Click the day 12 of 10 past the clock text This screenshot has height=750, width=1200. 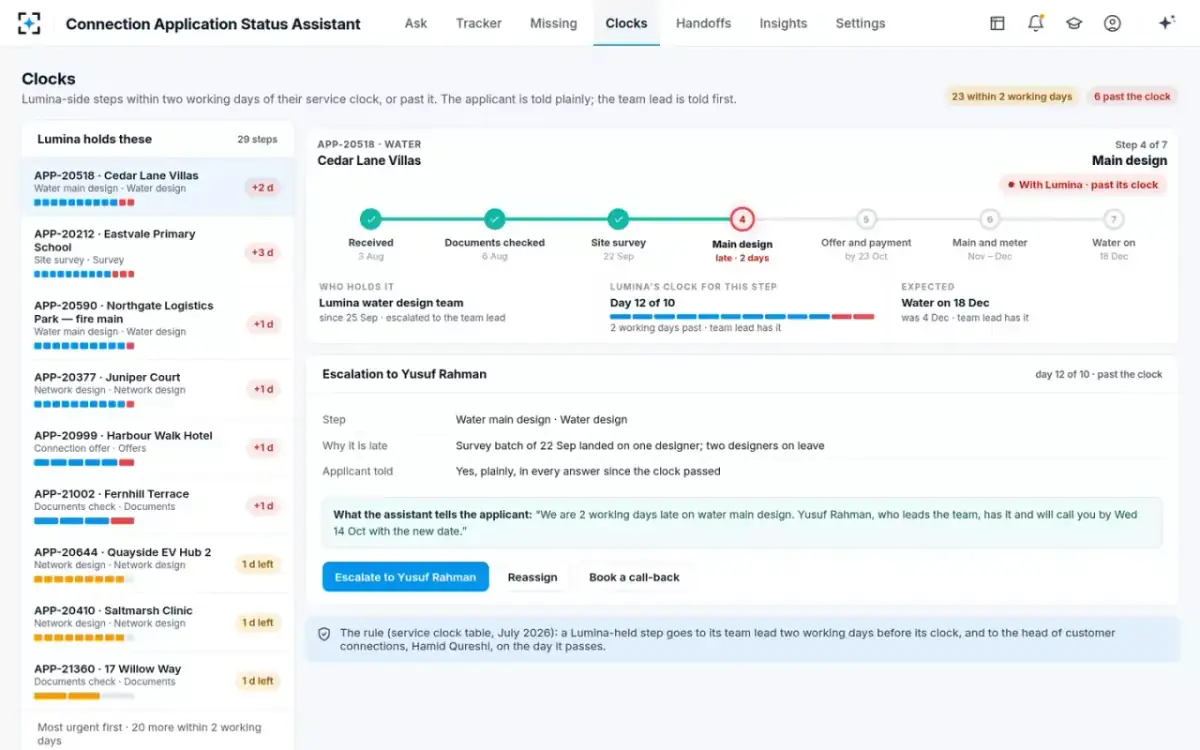[x=1098, y=375]
